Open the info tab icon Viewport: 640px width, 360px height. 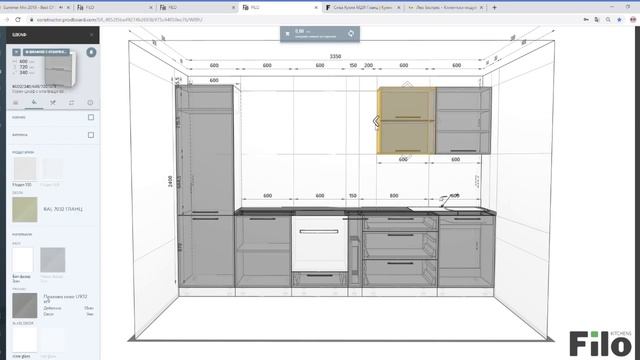90,102
